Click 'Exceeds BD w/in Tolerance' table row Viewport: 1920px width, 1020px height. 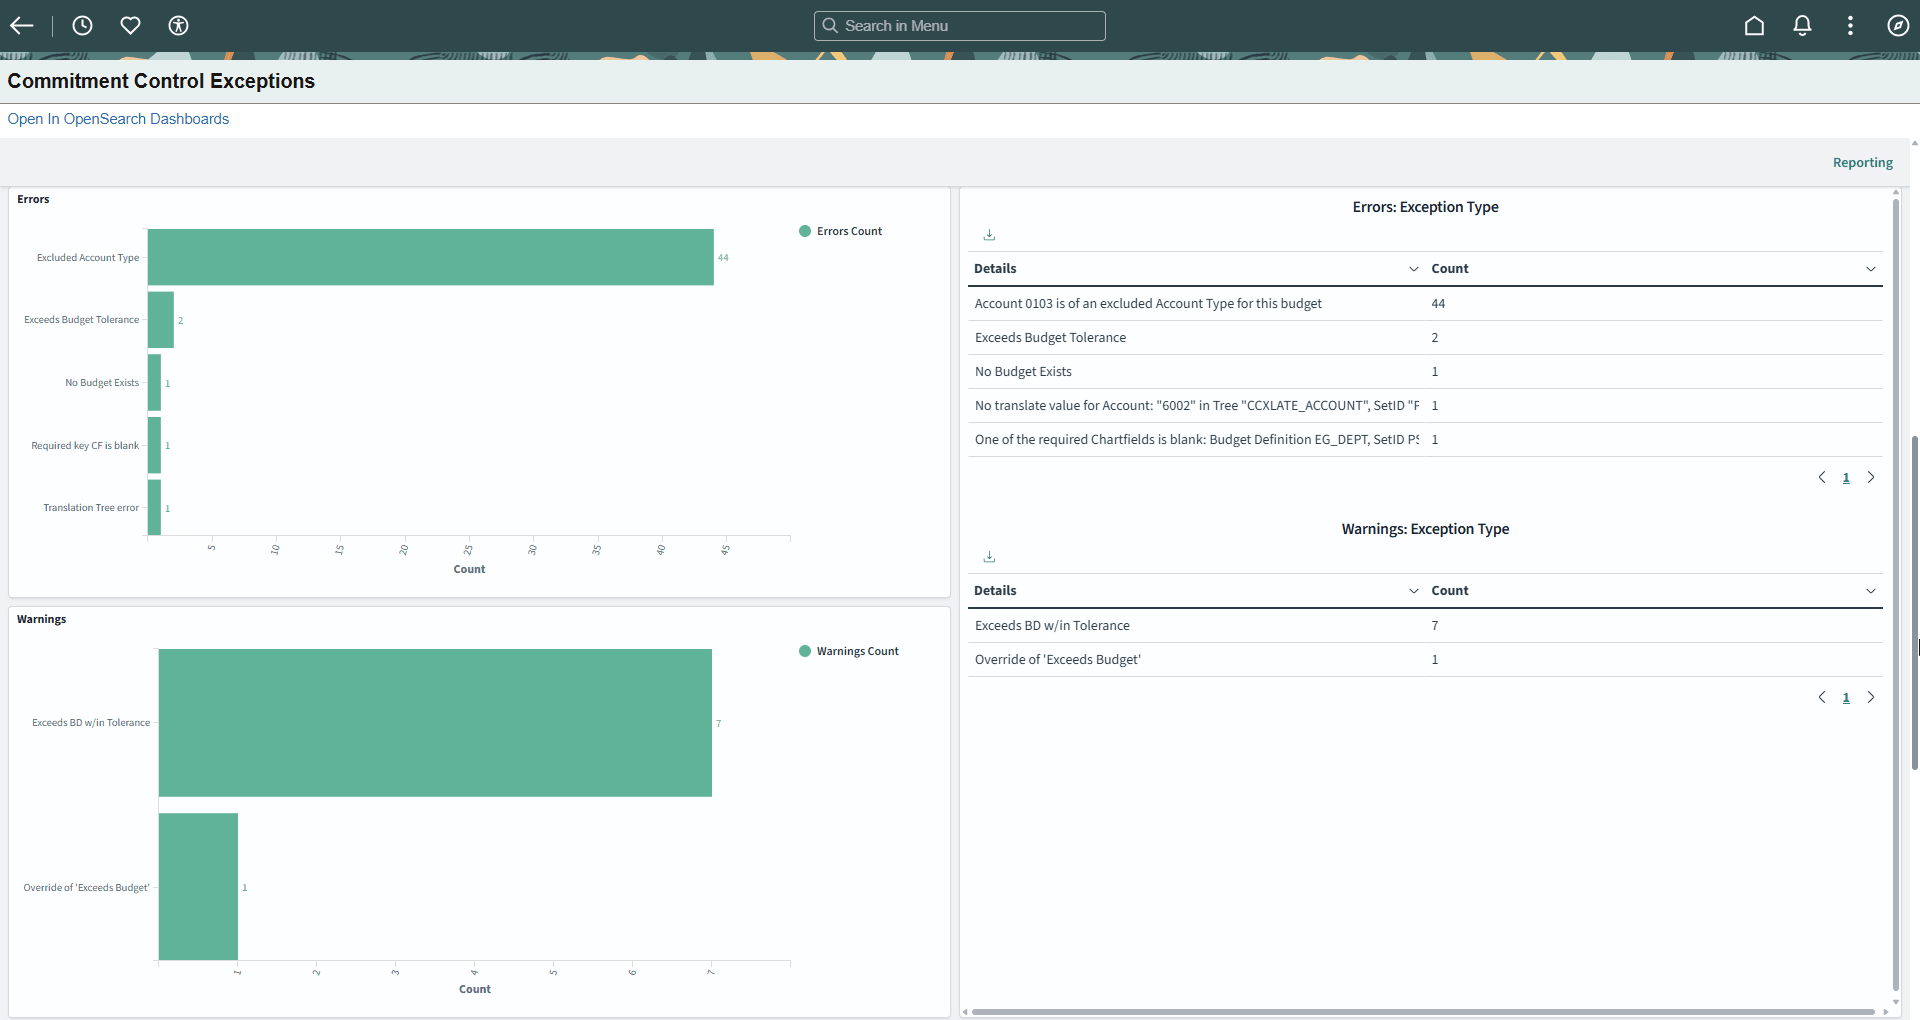[1425, 626]
